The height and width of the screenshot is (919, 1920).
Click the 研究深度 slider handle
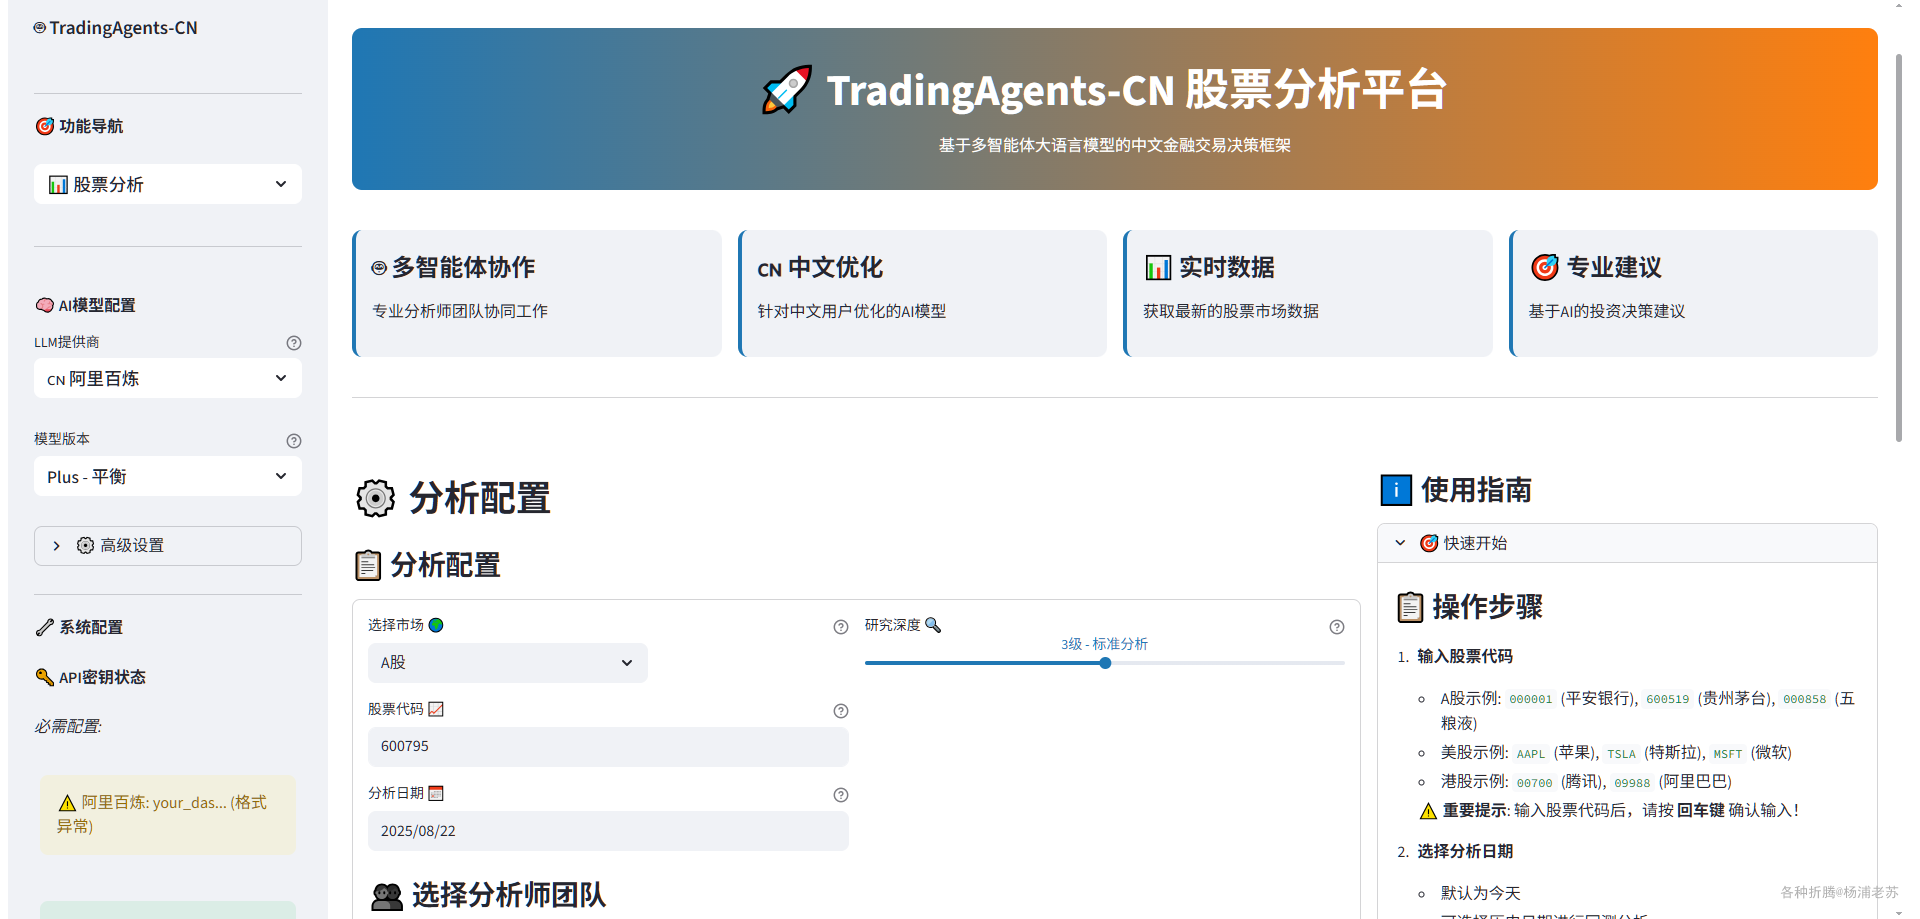tap(1105, 663)
